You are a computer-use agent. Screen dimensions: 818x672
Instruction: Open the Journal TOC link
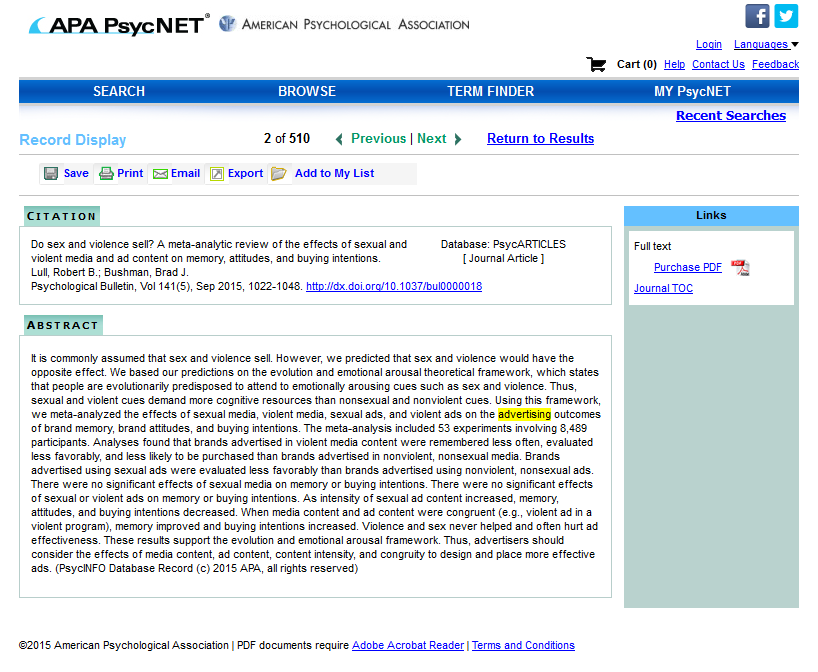[663, 289]
